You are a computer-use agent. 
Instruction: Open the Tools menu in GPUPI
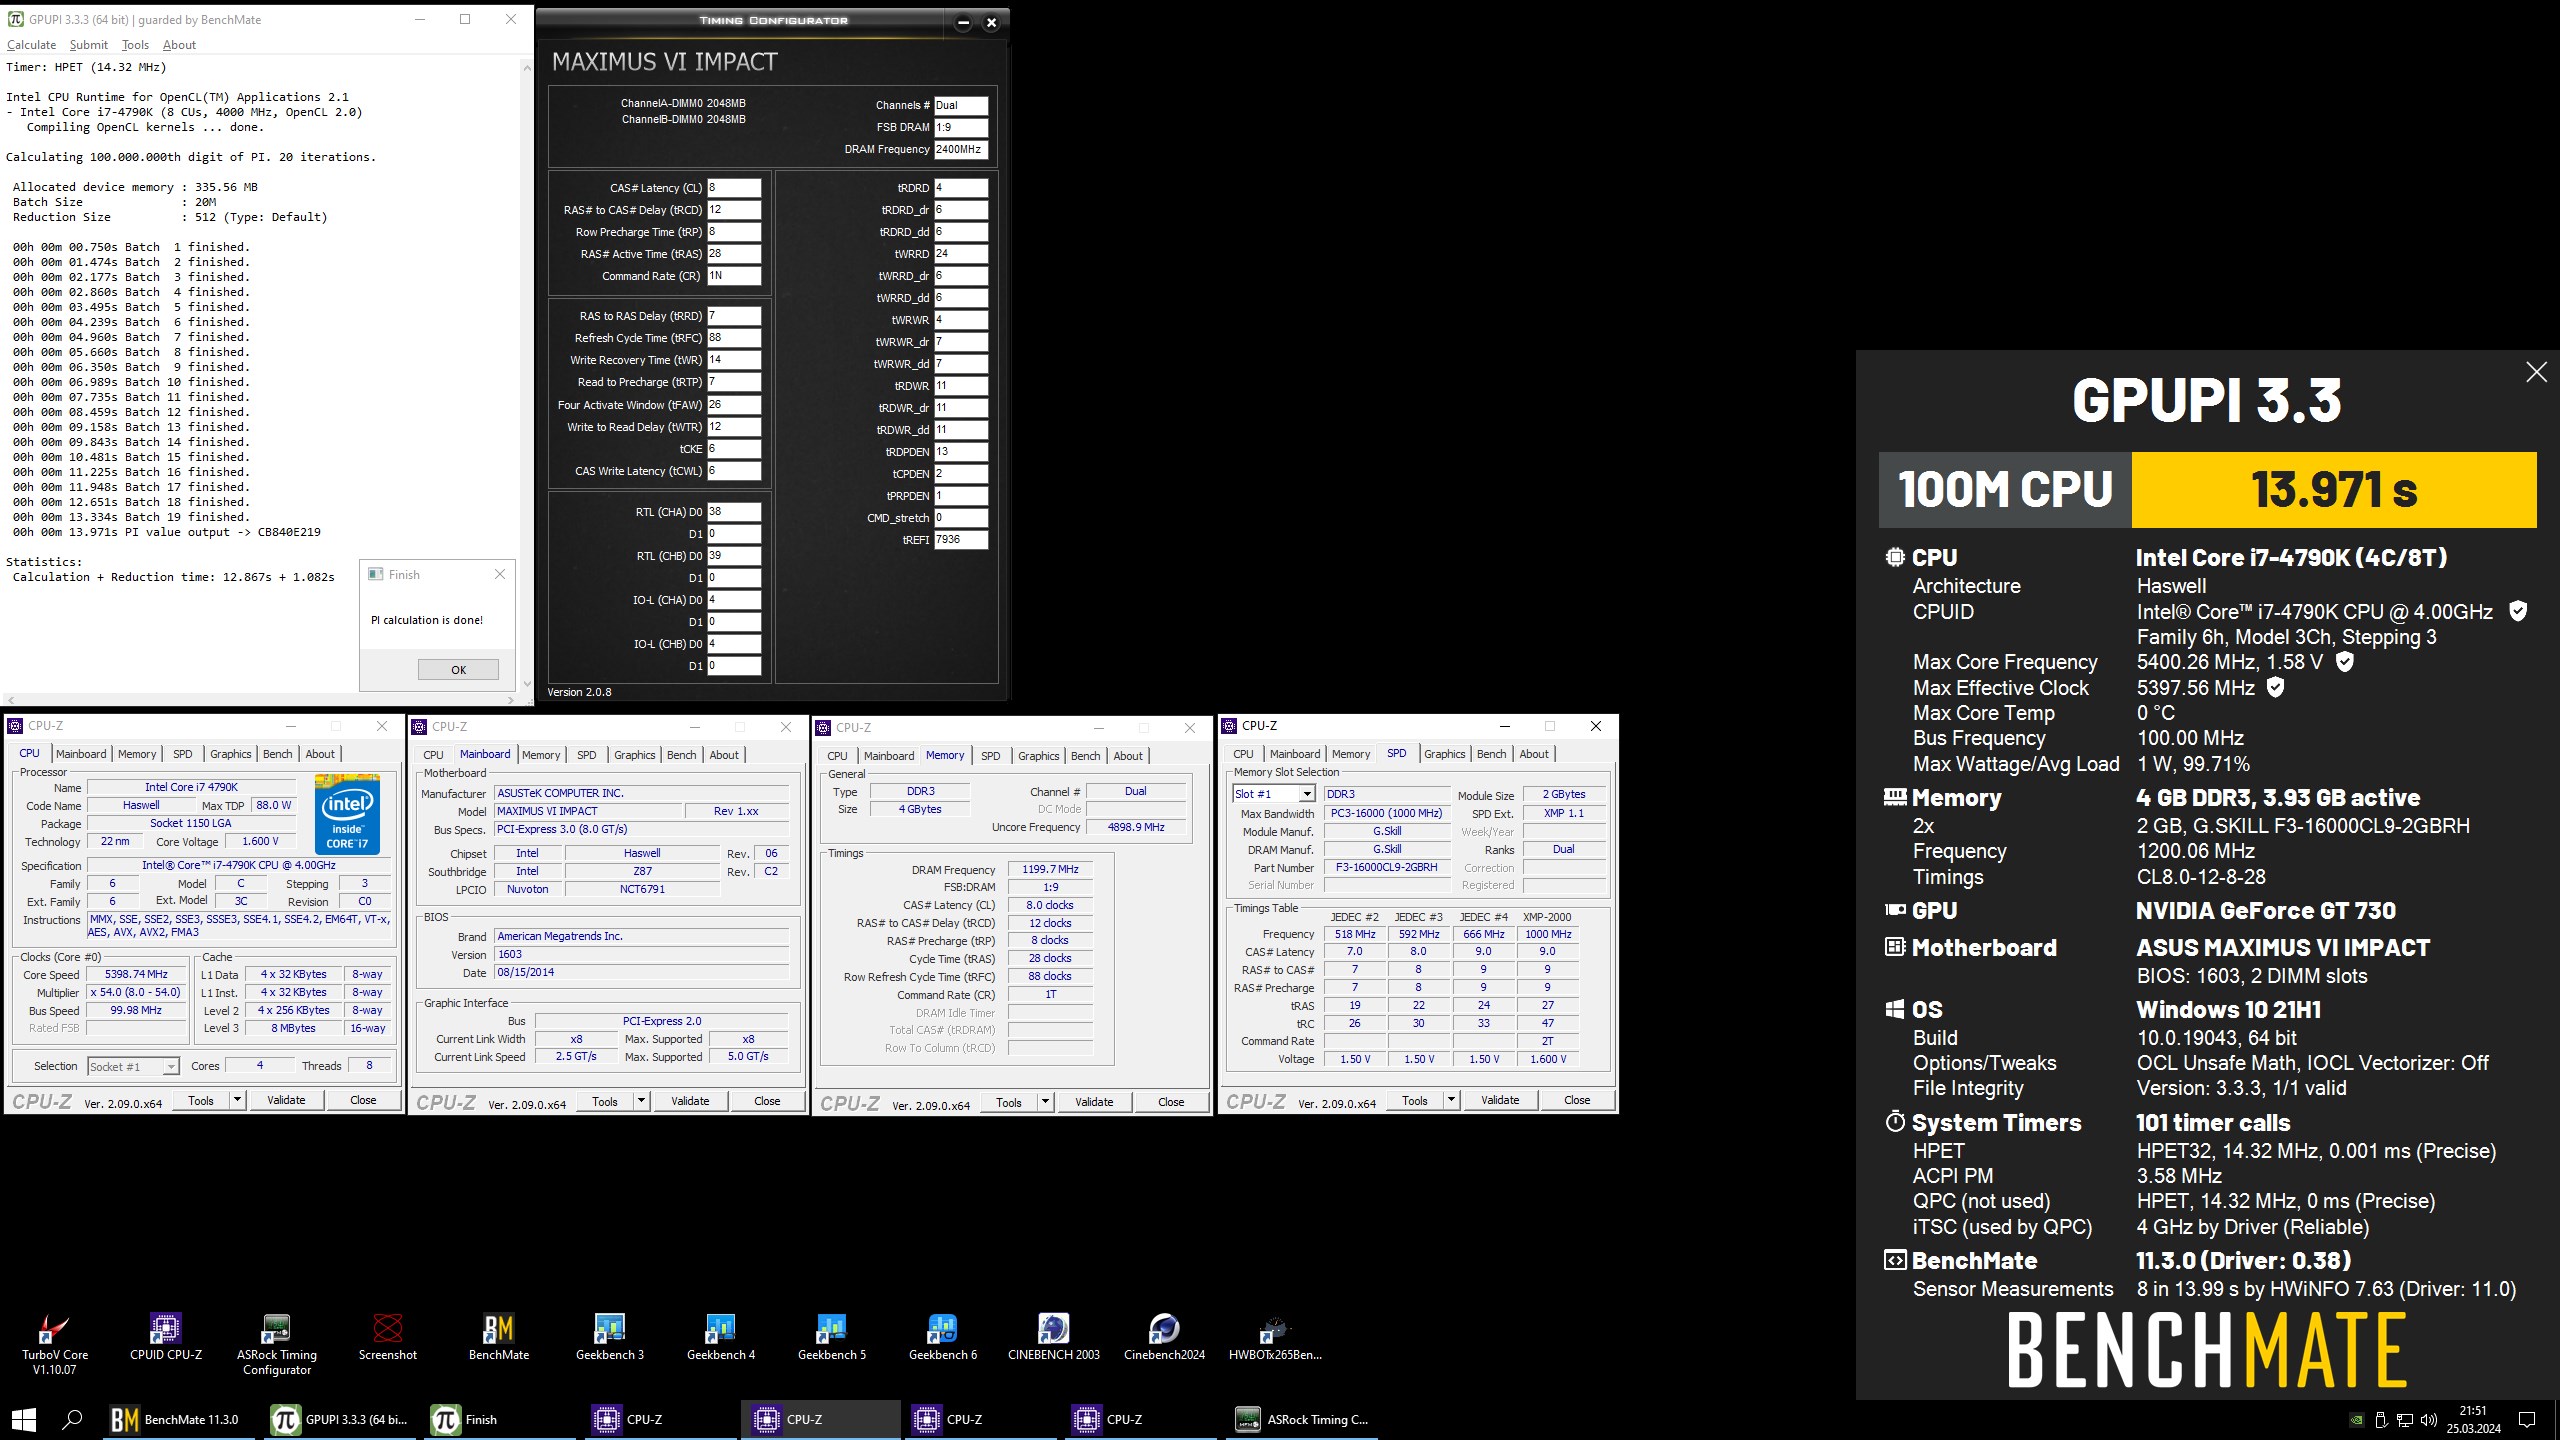point(135,45)
